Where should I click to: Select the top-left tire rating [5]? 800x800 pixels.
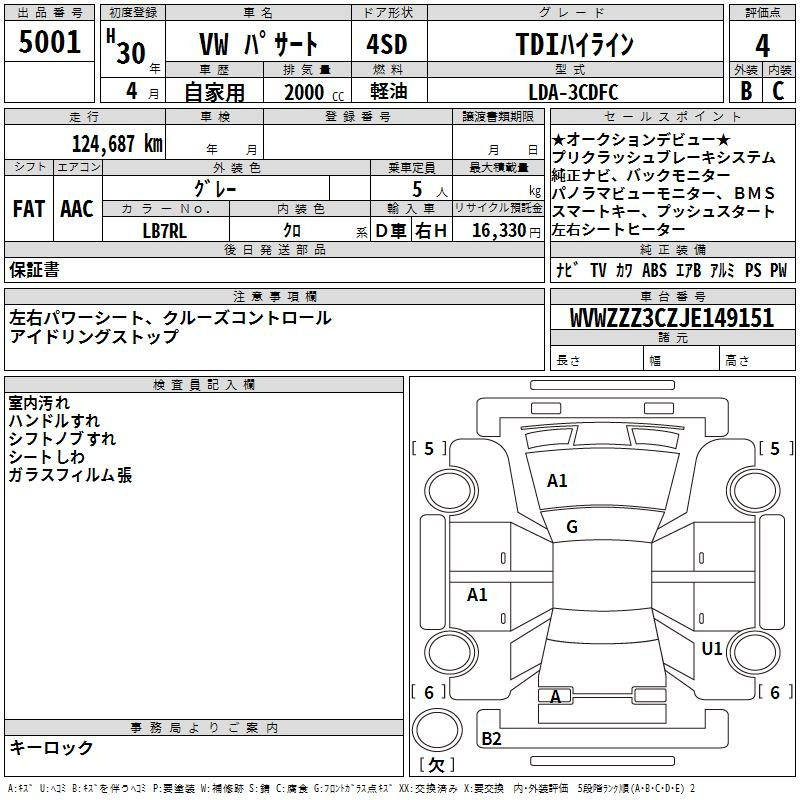[x=430, y=449]
